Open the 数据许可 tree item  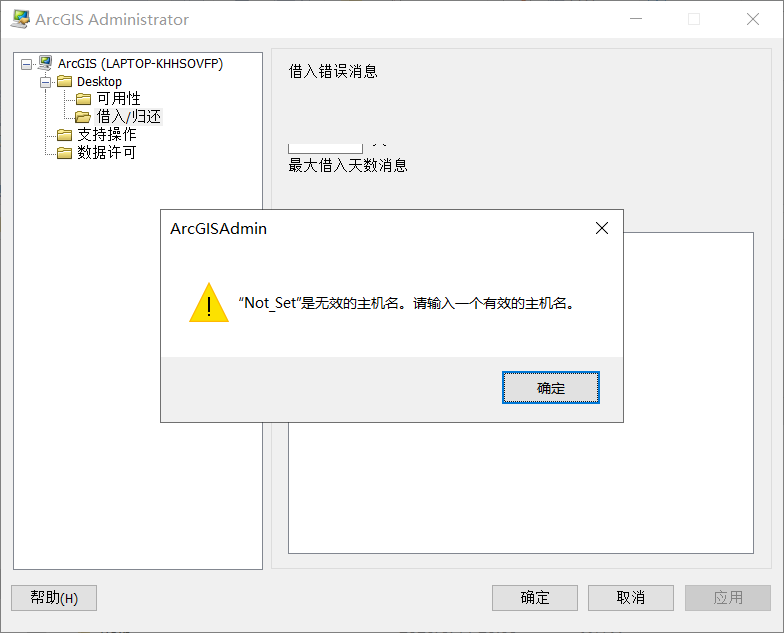tap(106, 152)
